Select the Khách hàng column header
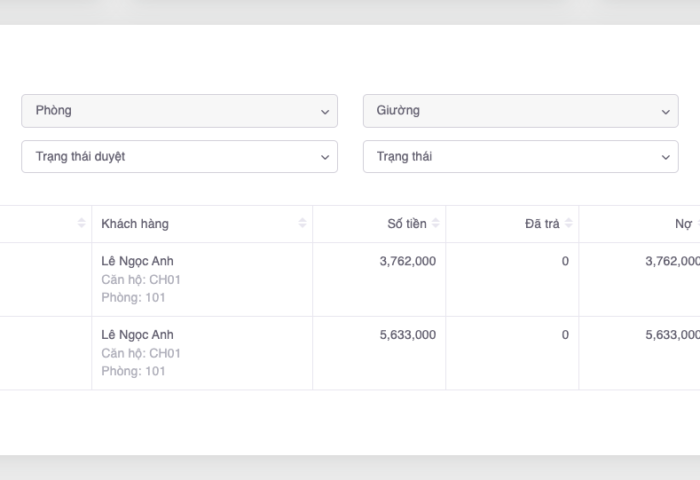Screen dimensions: 700x480 [135, 224]
